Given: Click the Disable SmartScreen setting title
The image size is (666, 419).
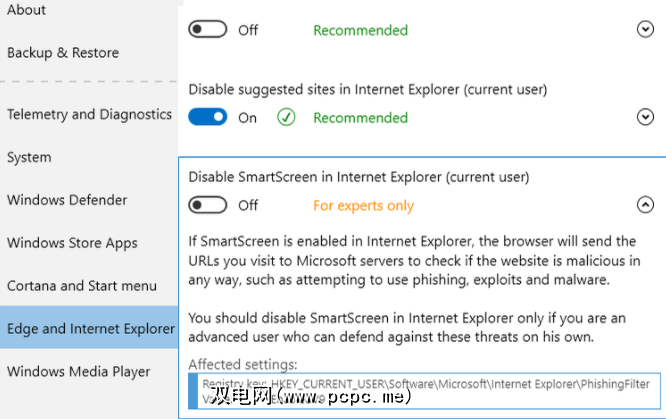Looking at the screenshot, I should pos(359,177).
